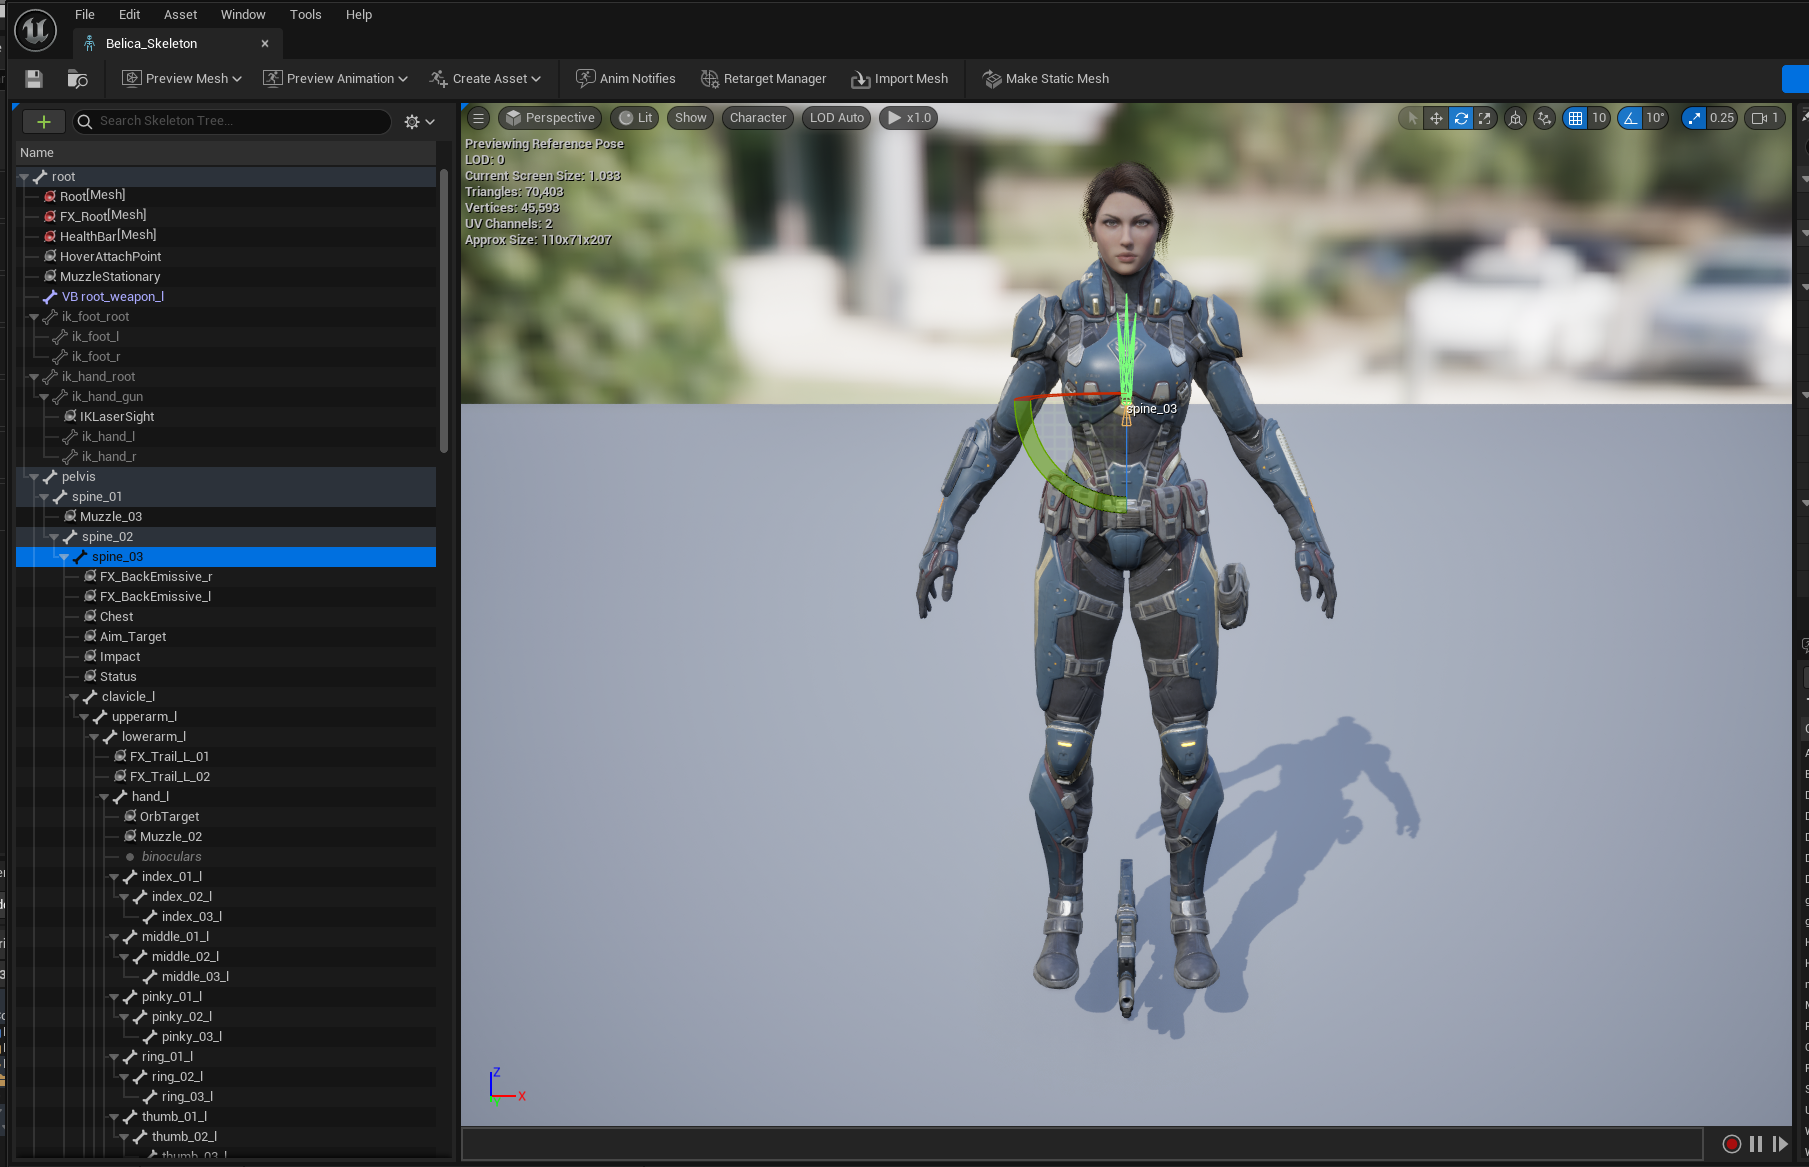Pause the viewport preview
Viewport: 1809px width, 1167px height.
(x=1756, y=1144)
